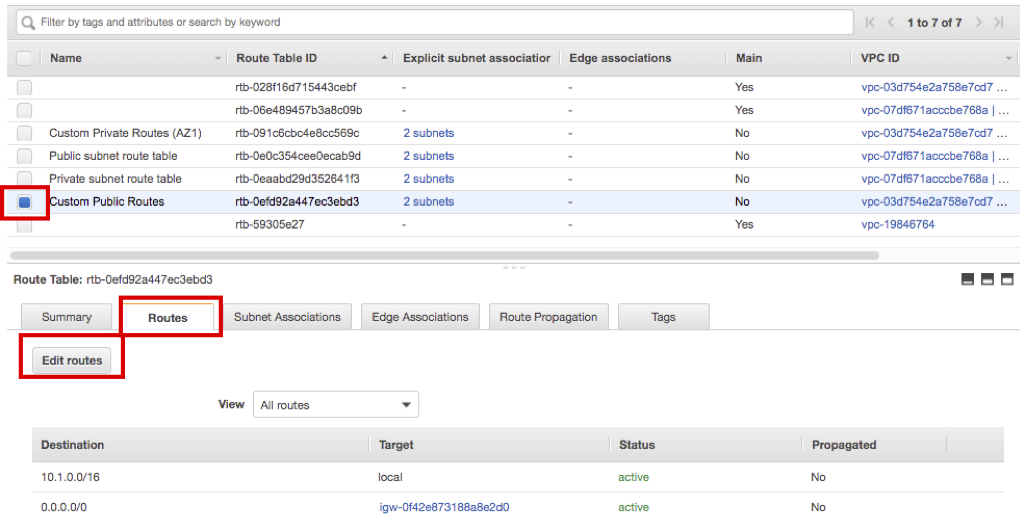
Task: Check the Public subnet route table checkbox
Action: click(x=25, y=156)
